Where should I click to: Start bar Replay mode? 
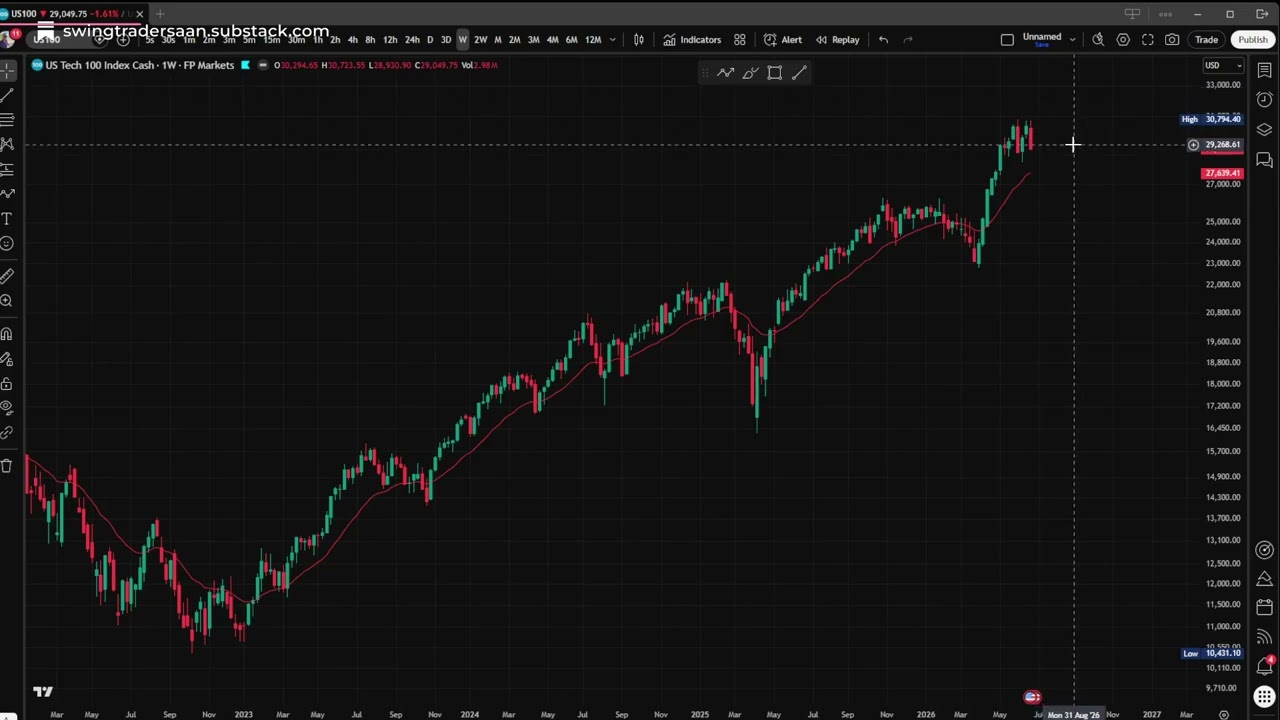[x=838, y=40]
